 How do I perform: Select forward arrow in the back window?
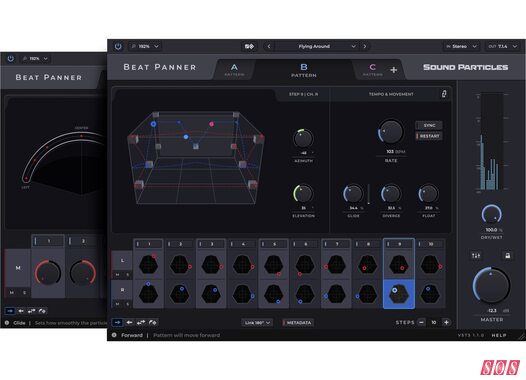[x=10, y=311]
